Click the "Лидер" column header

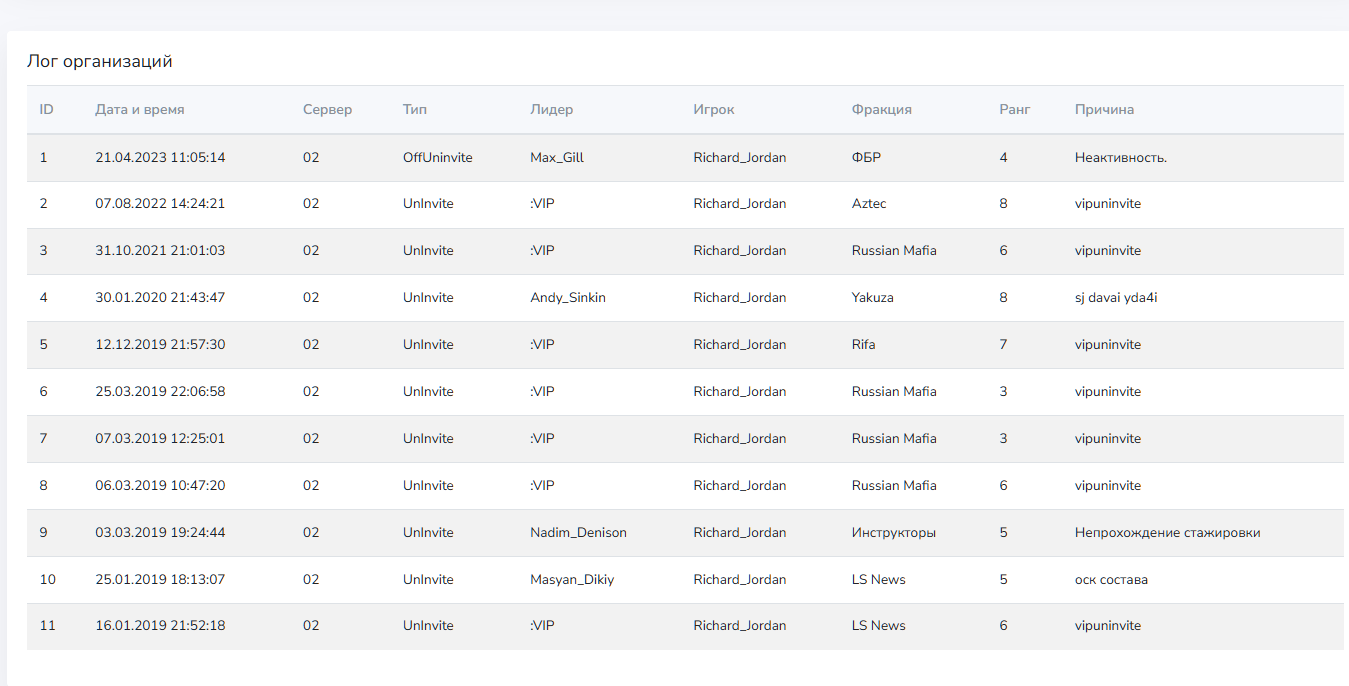(x=551, y=110)
